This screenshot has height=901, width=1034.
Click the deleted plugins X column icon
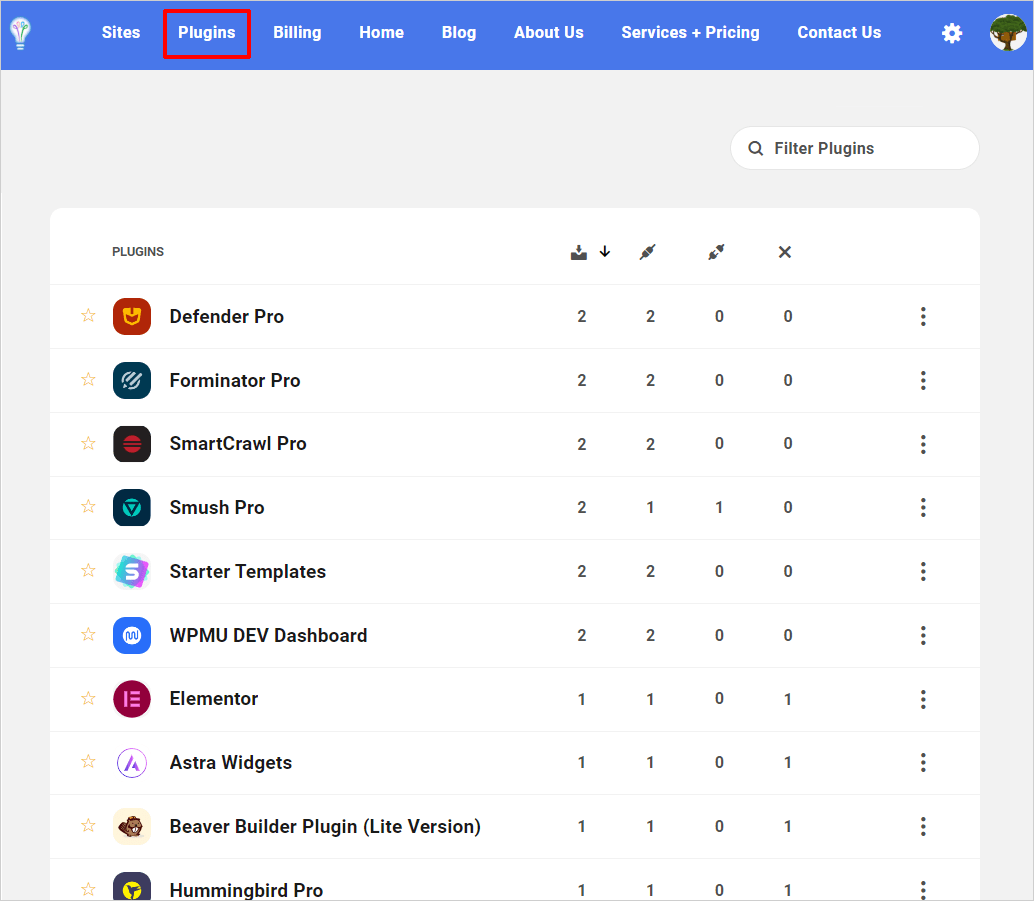785,252
